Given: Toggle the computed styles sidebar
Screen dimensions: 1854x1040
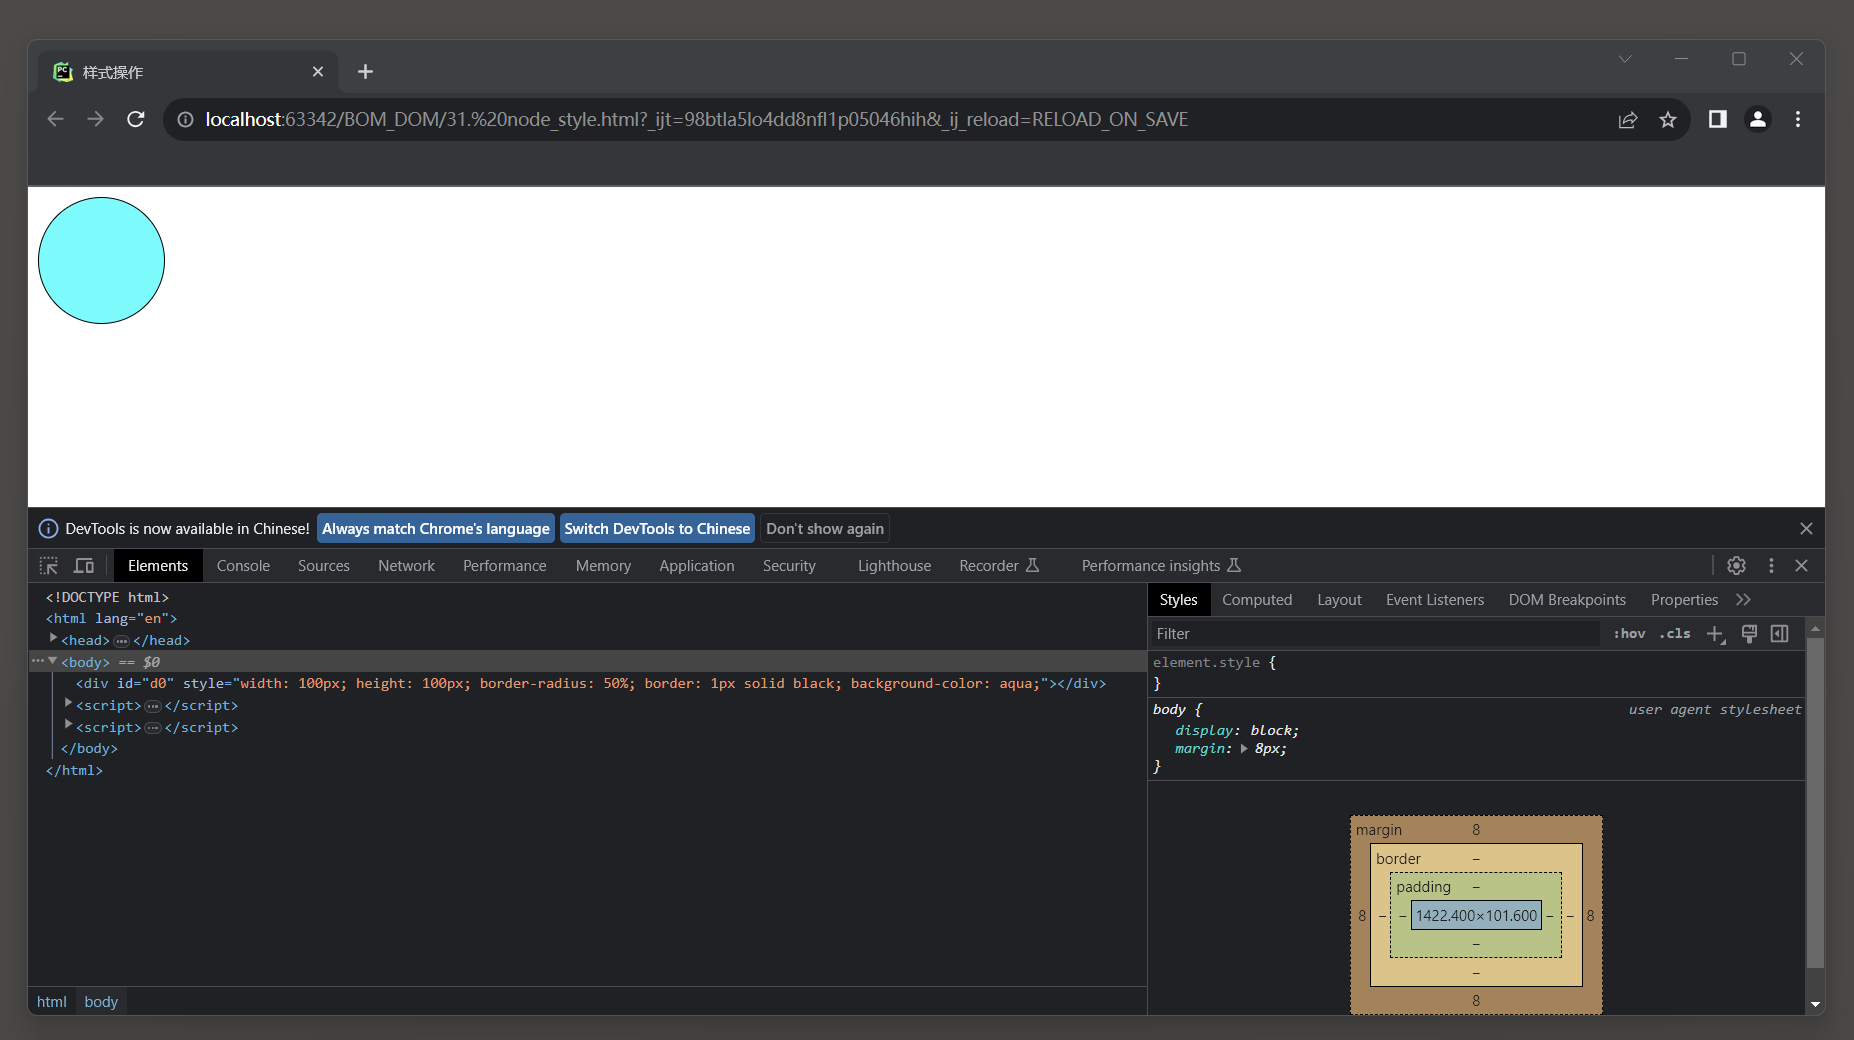Looking at the screenshot, I should point(1780,634).
